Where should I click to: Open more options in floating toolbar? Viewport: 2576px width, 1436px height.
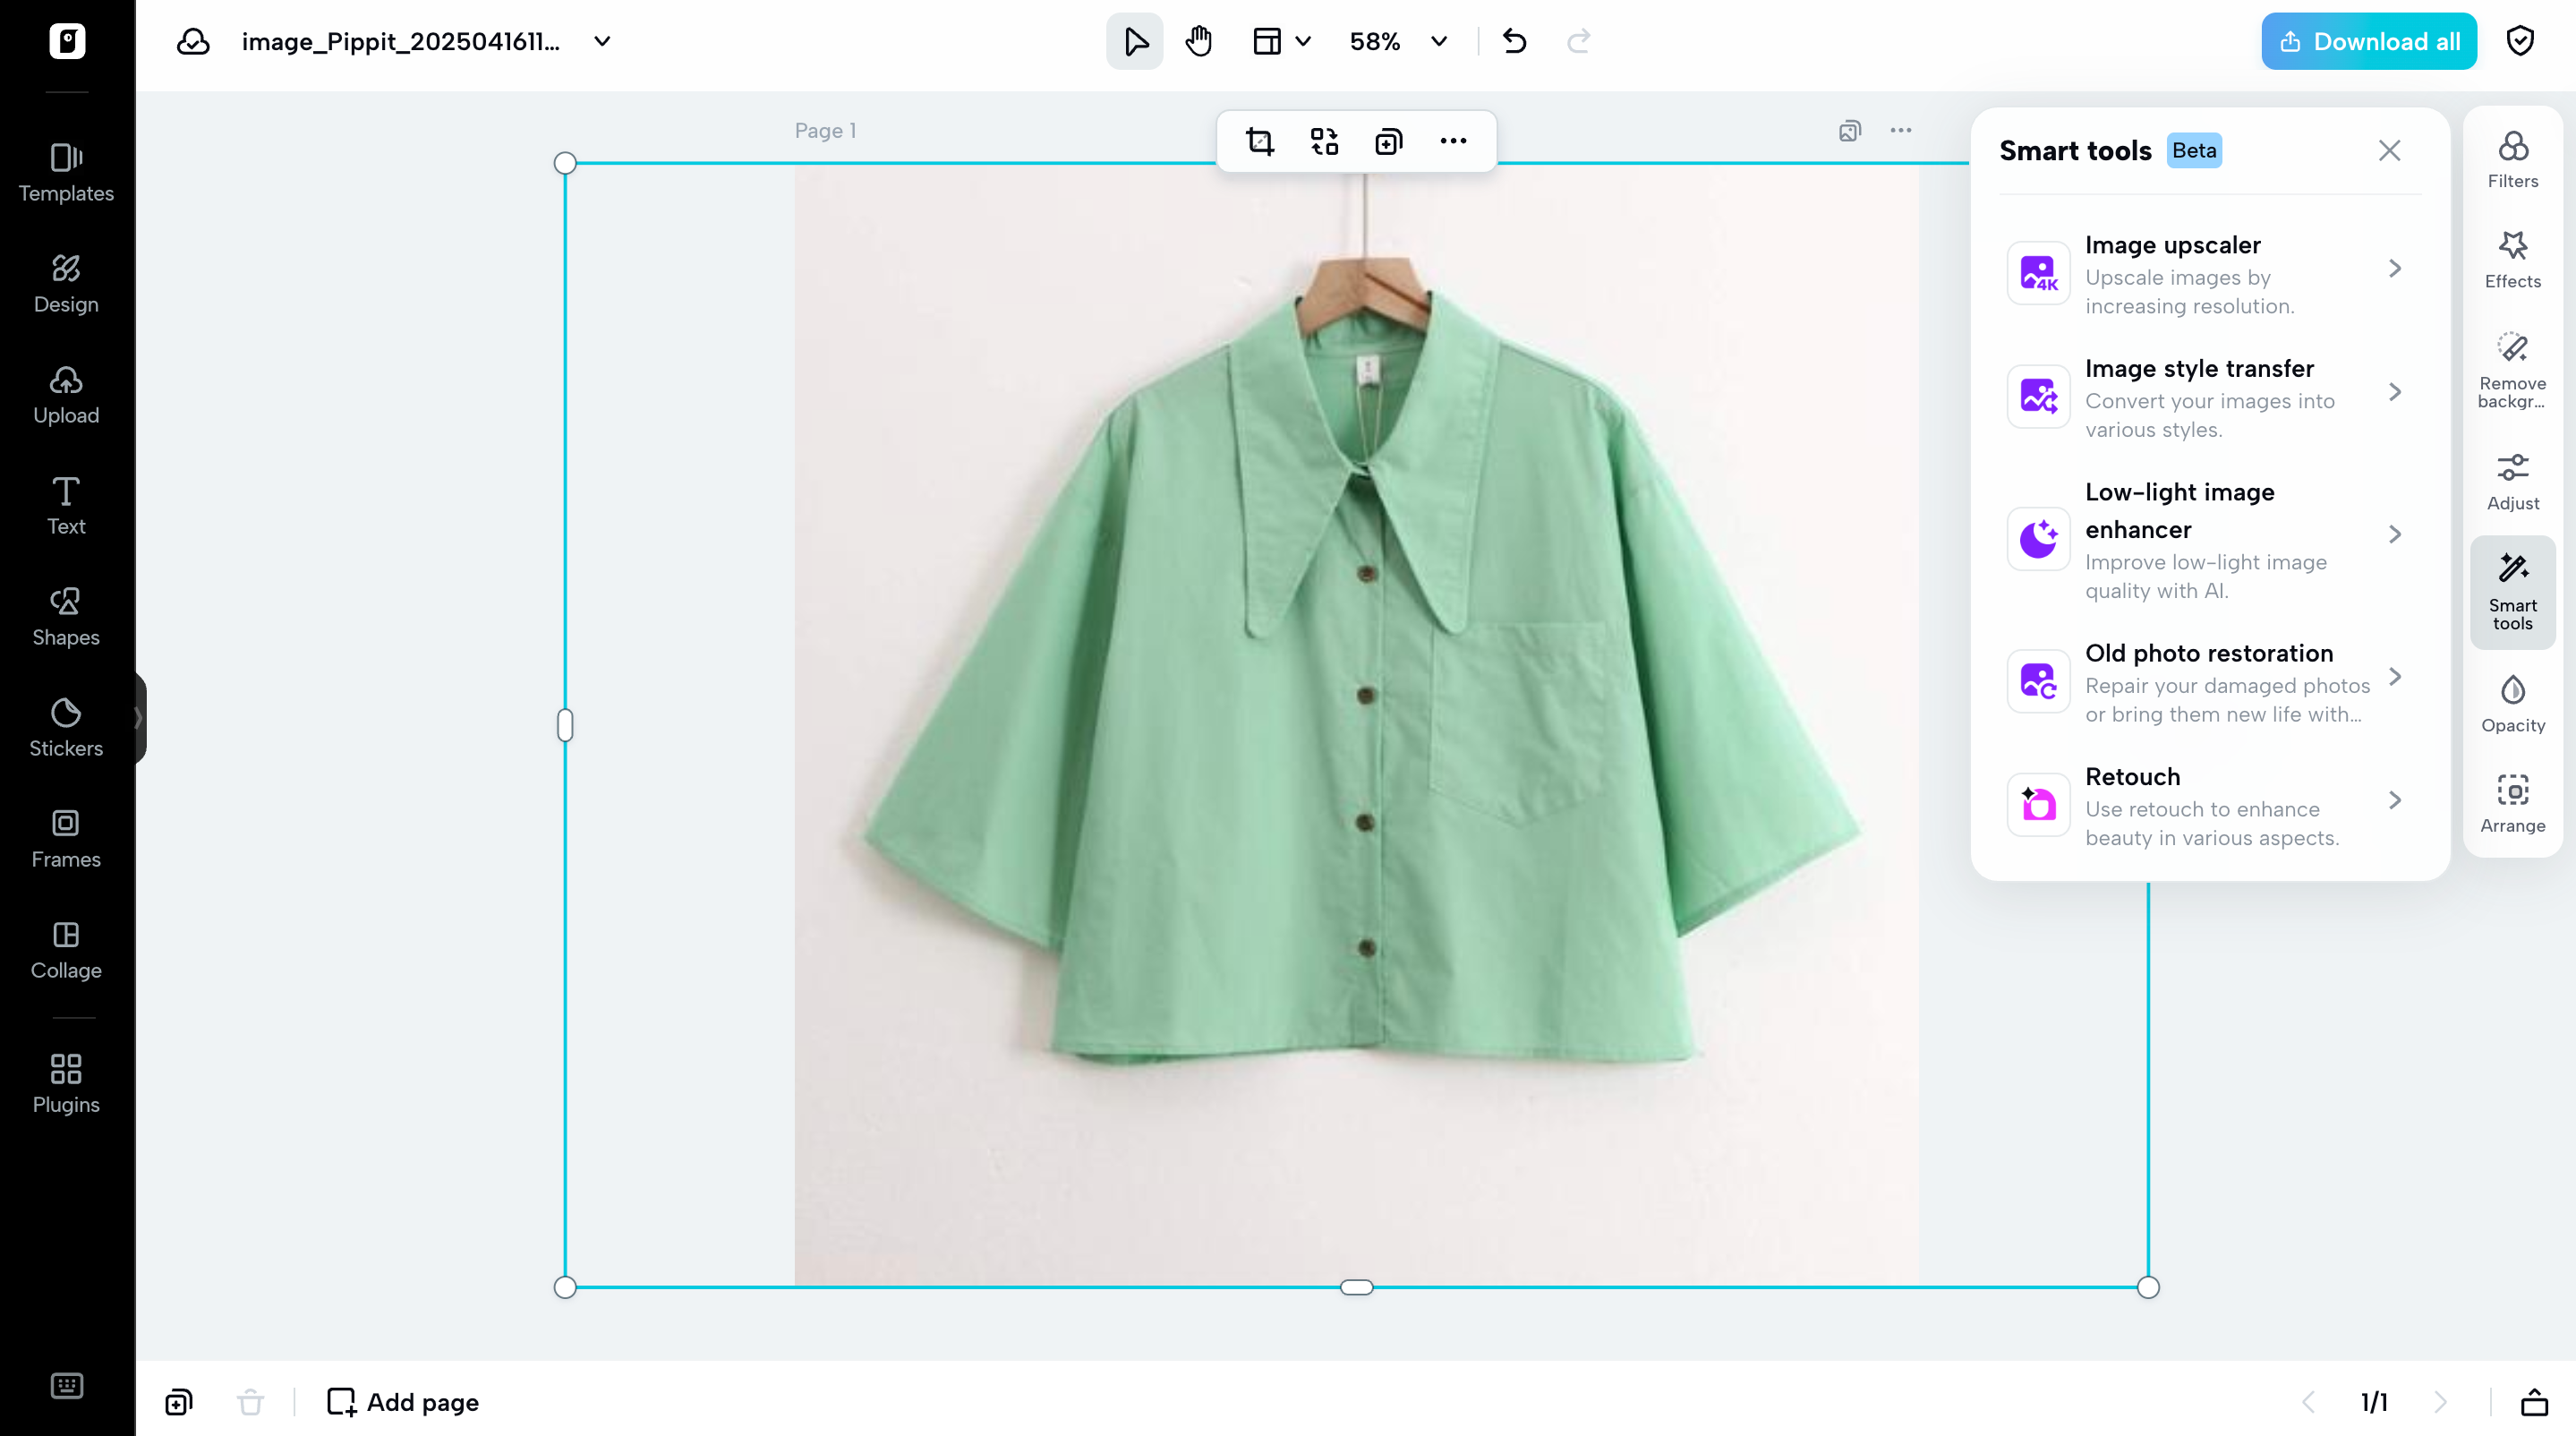tap(1453, 141)
